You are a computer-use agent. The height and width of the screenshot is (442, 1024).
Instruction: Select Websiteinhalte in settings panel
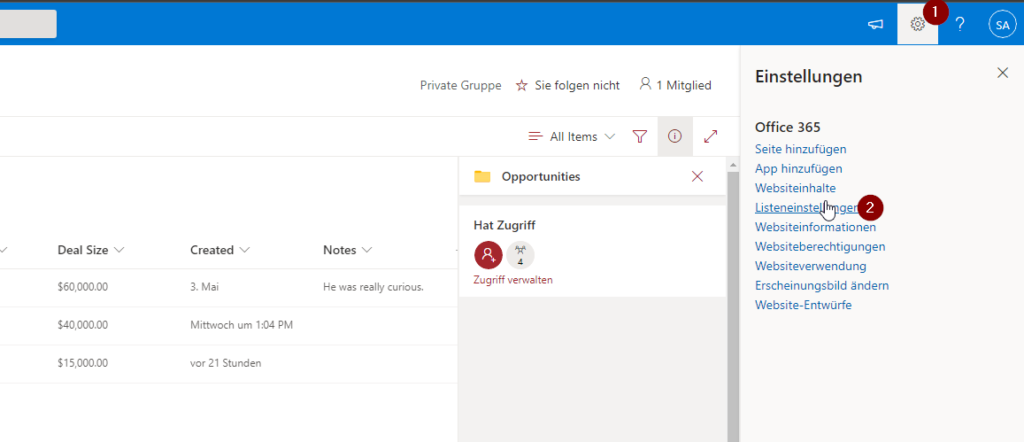coord(795,188)
